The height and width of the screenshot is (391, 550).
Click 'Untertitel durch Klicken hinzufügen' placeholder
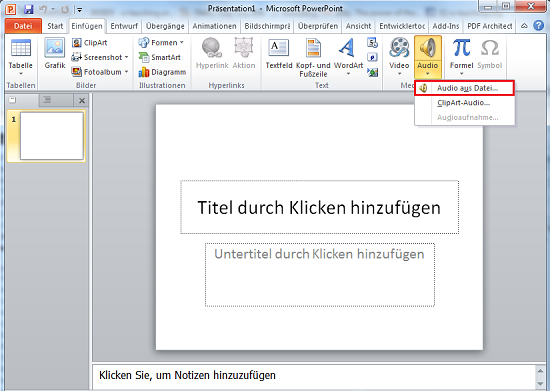tap(320, 275)
